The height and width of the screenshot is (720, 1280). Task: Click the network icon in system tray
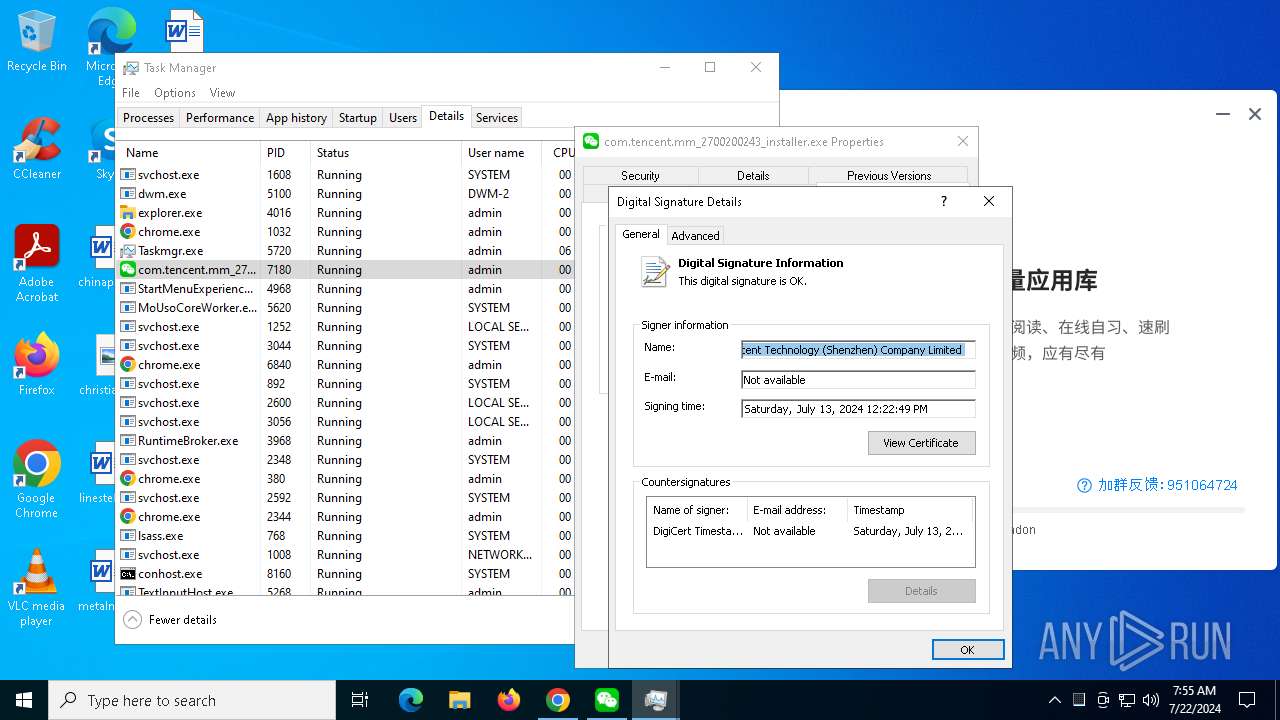point(1127,700)
